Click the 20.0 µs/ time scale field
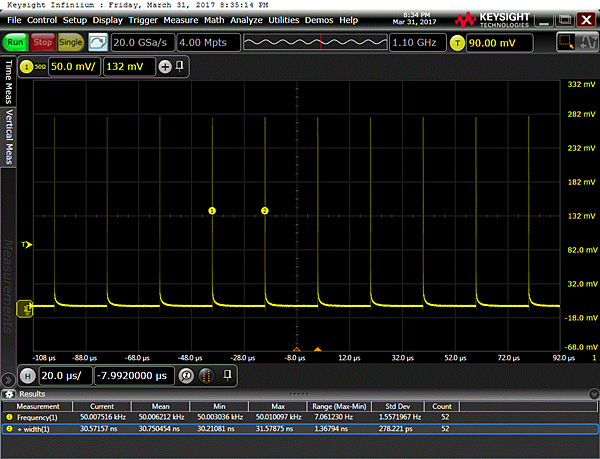The height and width of the screenshot is (459, 600). pyautogui.click(x=65, y=376)
